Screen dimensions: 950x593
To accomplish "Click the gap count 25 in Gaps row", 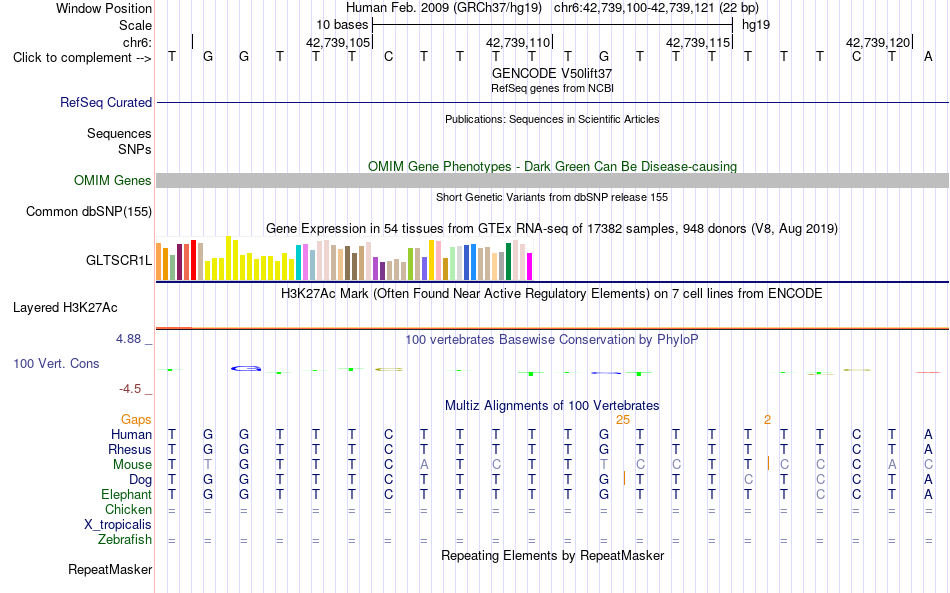I will click(x=623, y=420).
